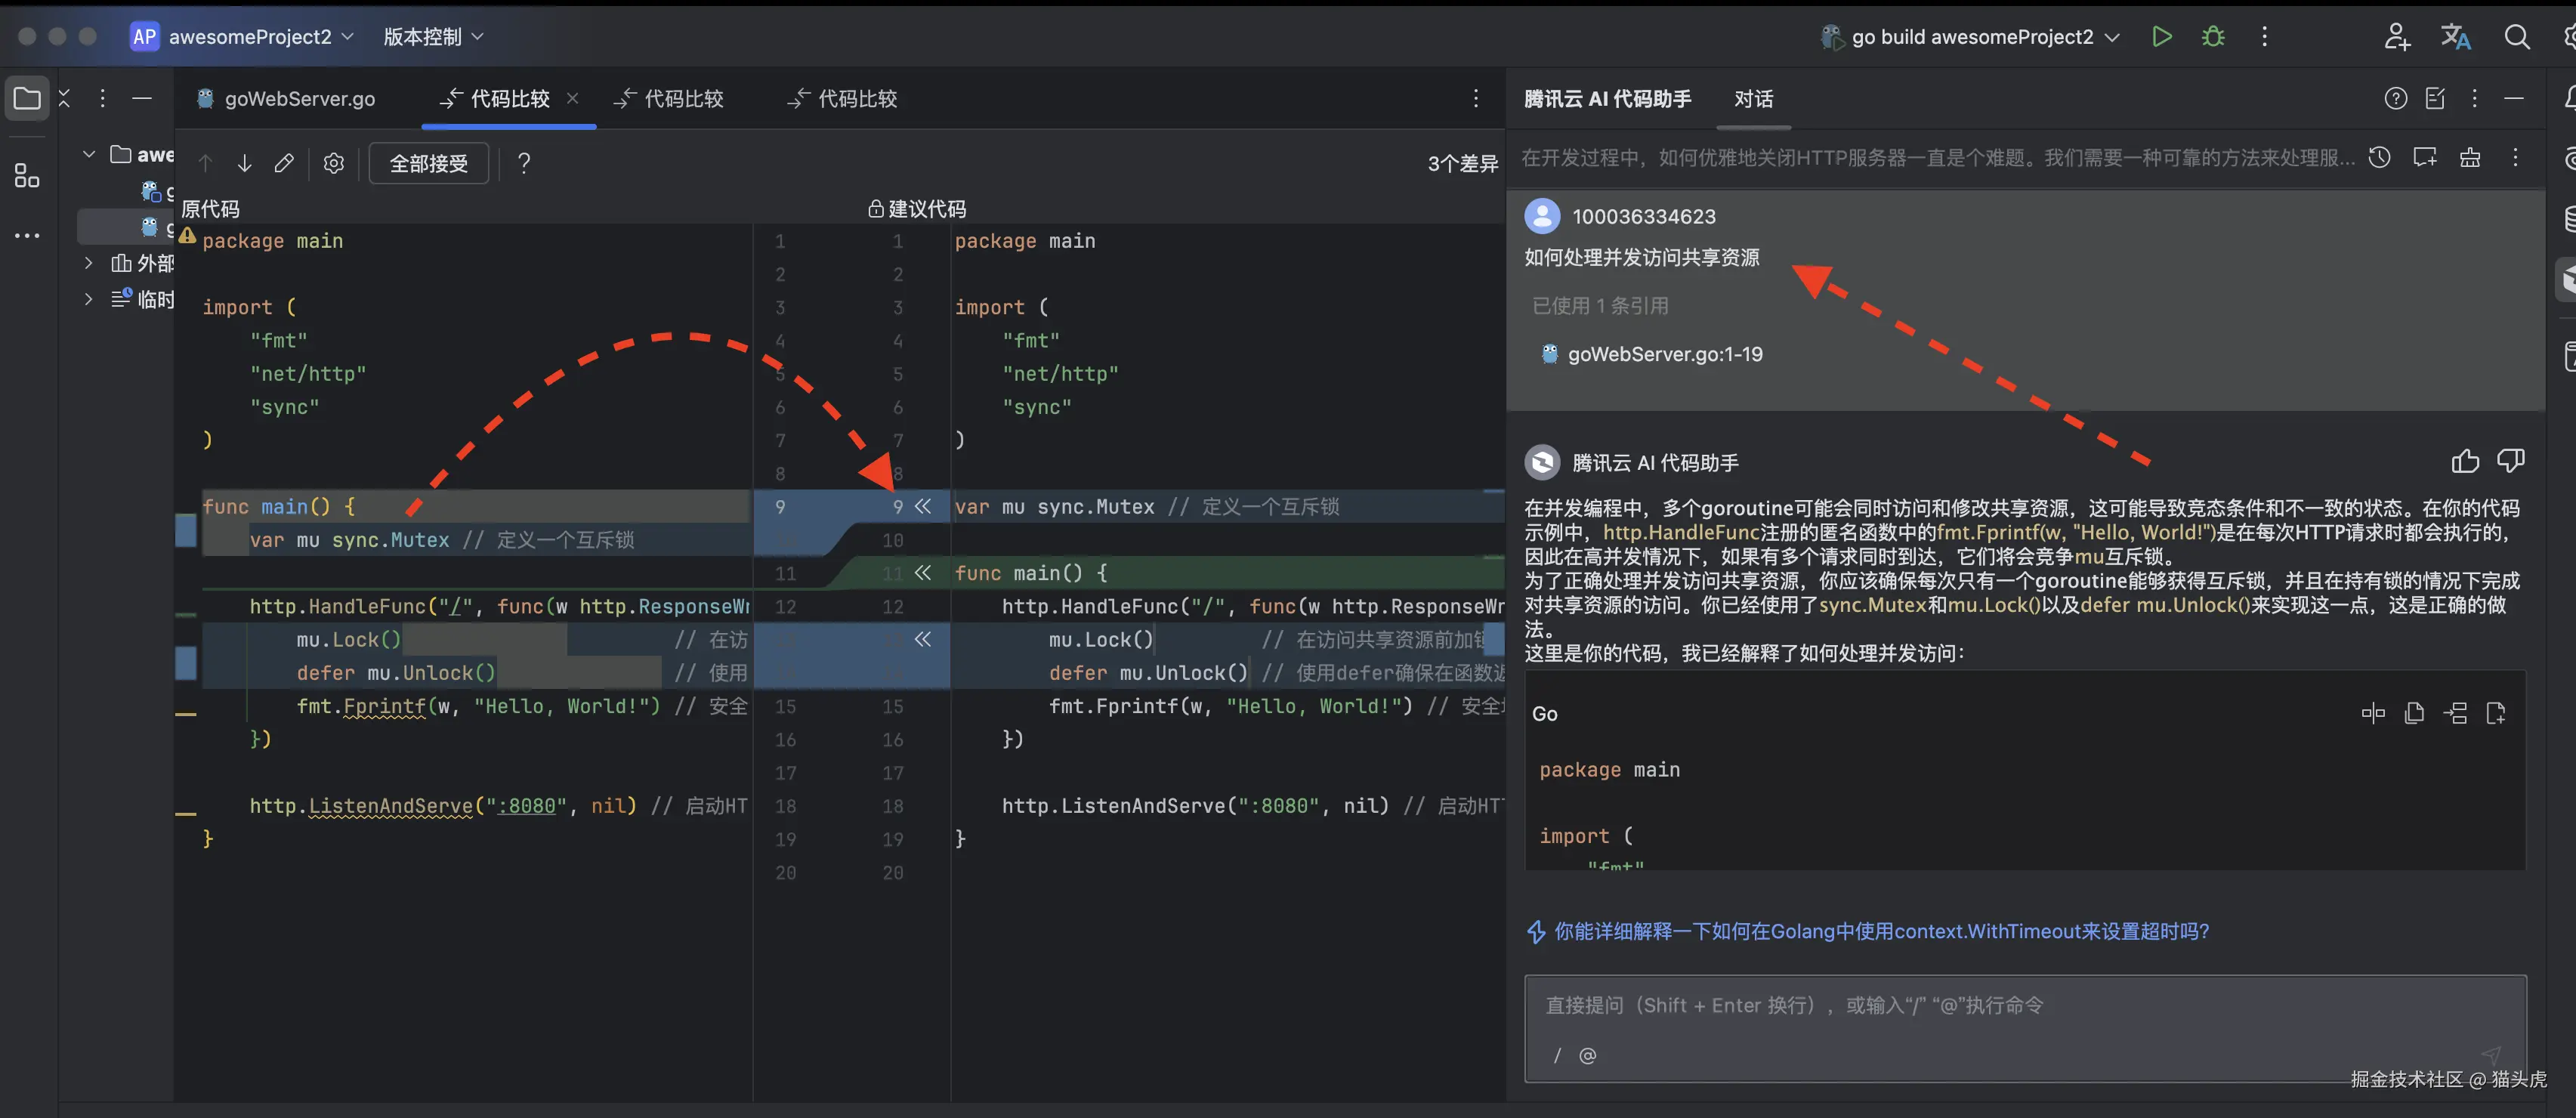The image size is (2576, 1118).
Task: Thumbs up the AI assistant reply
Action: pyautogui.click(x=2465, y=461)
